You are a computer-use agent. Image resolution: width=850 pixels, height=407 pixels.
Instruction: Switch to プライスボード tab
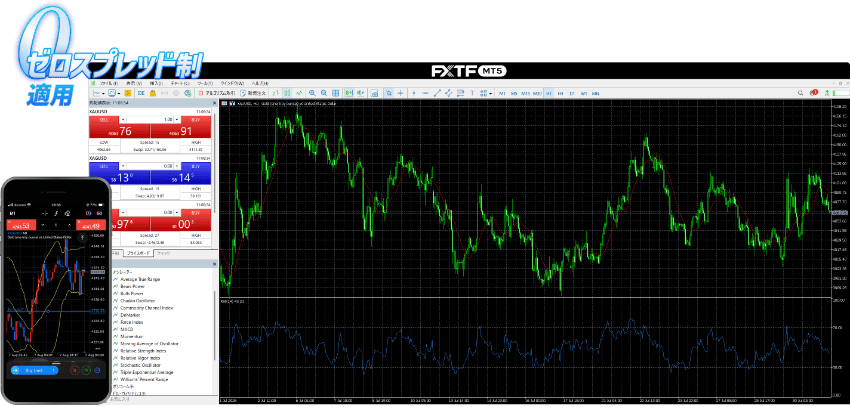[138, 253]
